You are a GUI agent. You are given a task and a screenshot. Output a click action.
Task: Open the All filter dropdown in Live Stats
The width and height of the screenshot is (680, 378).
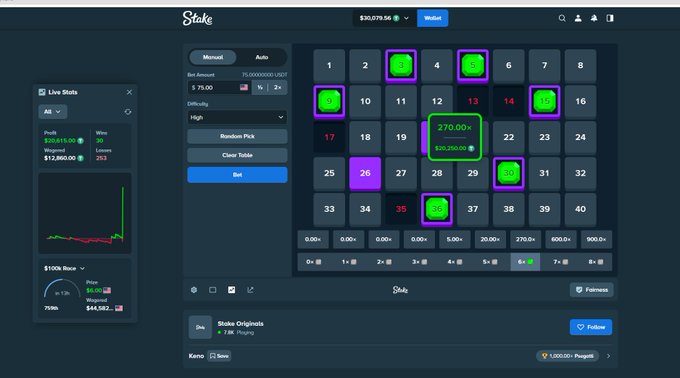(52, 112)
